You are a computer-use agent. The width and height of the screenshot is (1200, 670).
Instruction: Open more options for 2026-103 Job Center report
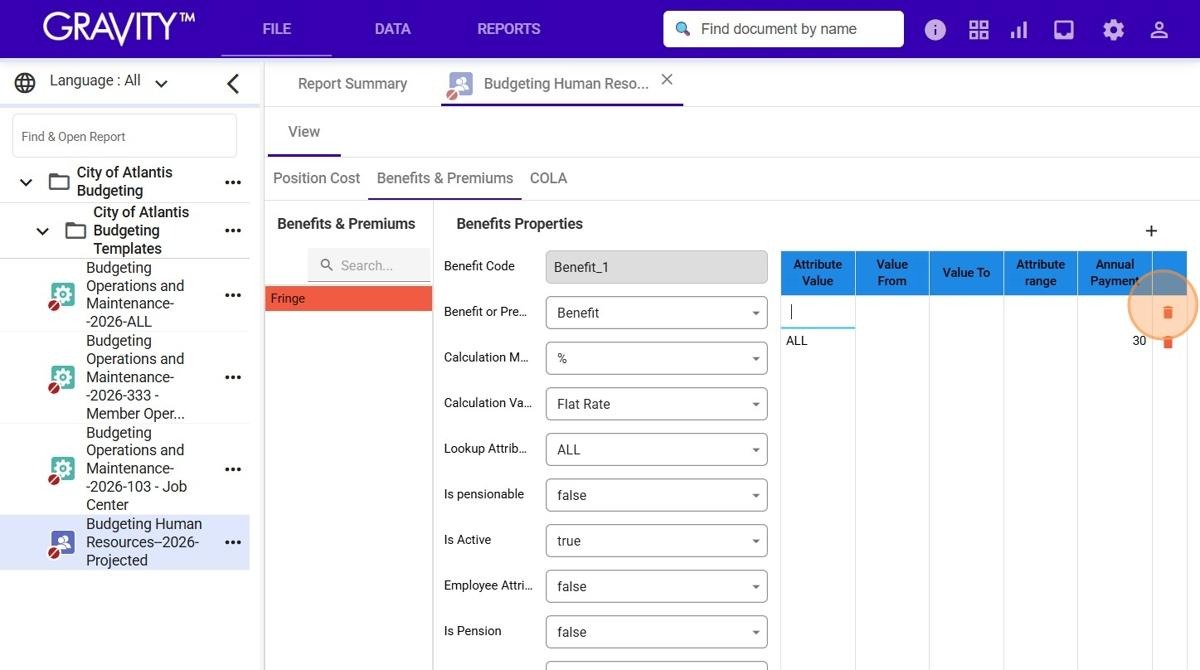(233, 469)
